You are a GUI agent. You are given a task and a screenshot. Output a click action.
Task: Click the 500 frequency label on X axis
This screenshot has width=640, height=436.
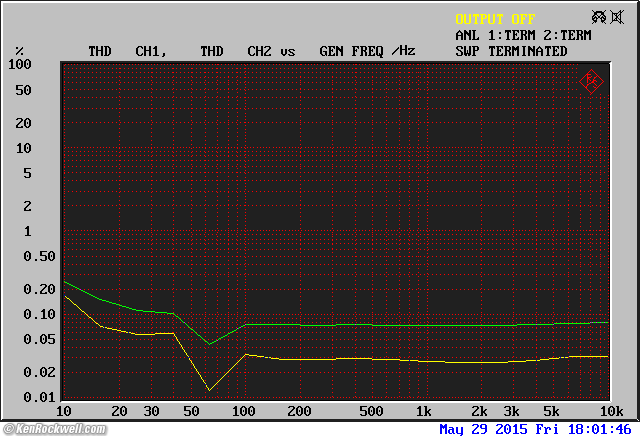[x=371, y=412]
